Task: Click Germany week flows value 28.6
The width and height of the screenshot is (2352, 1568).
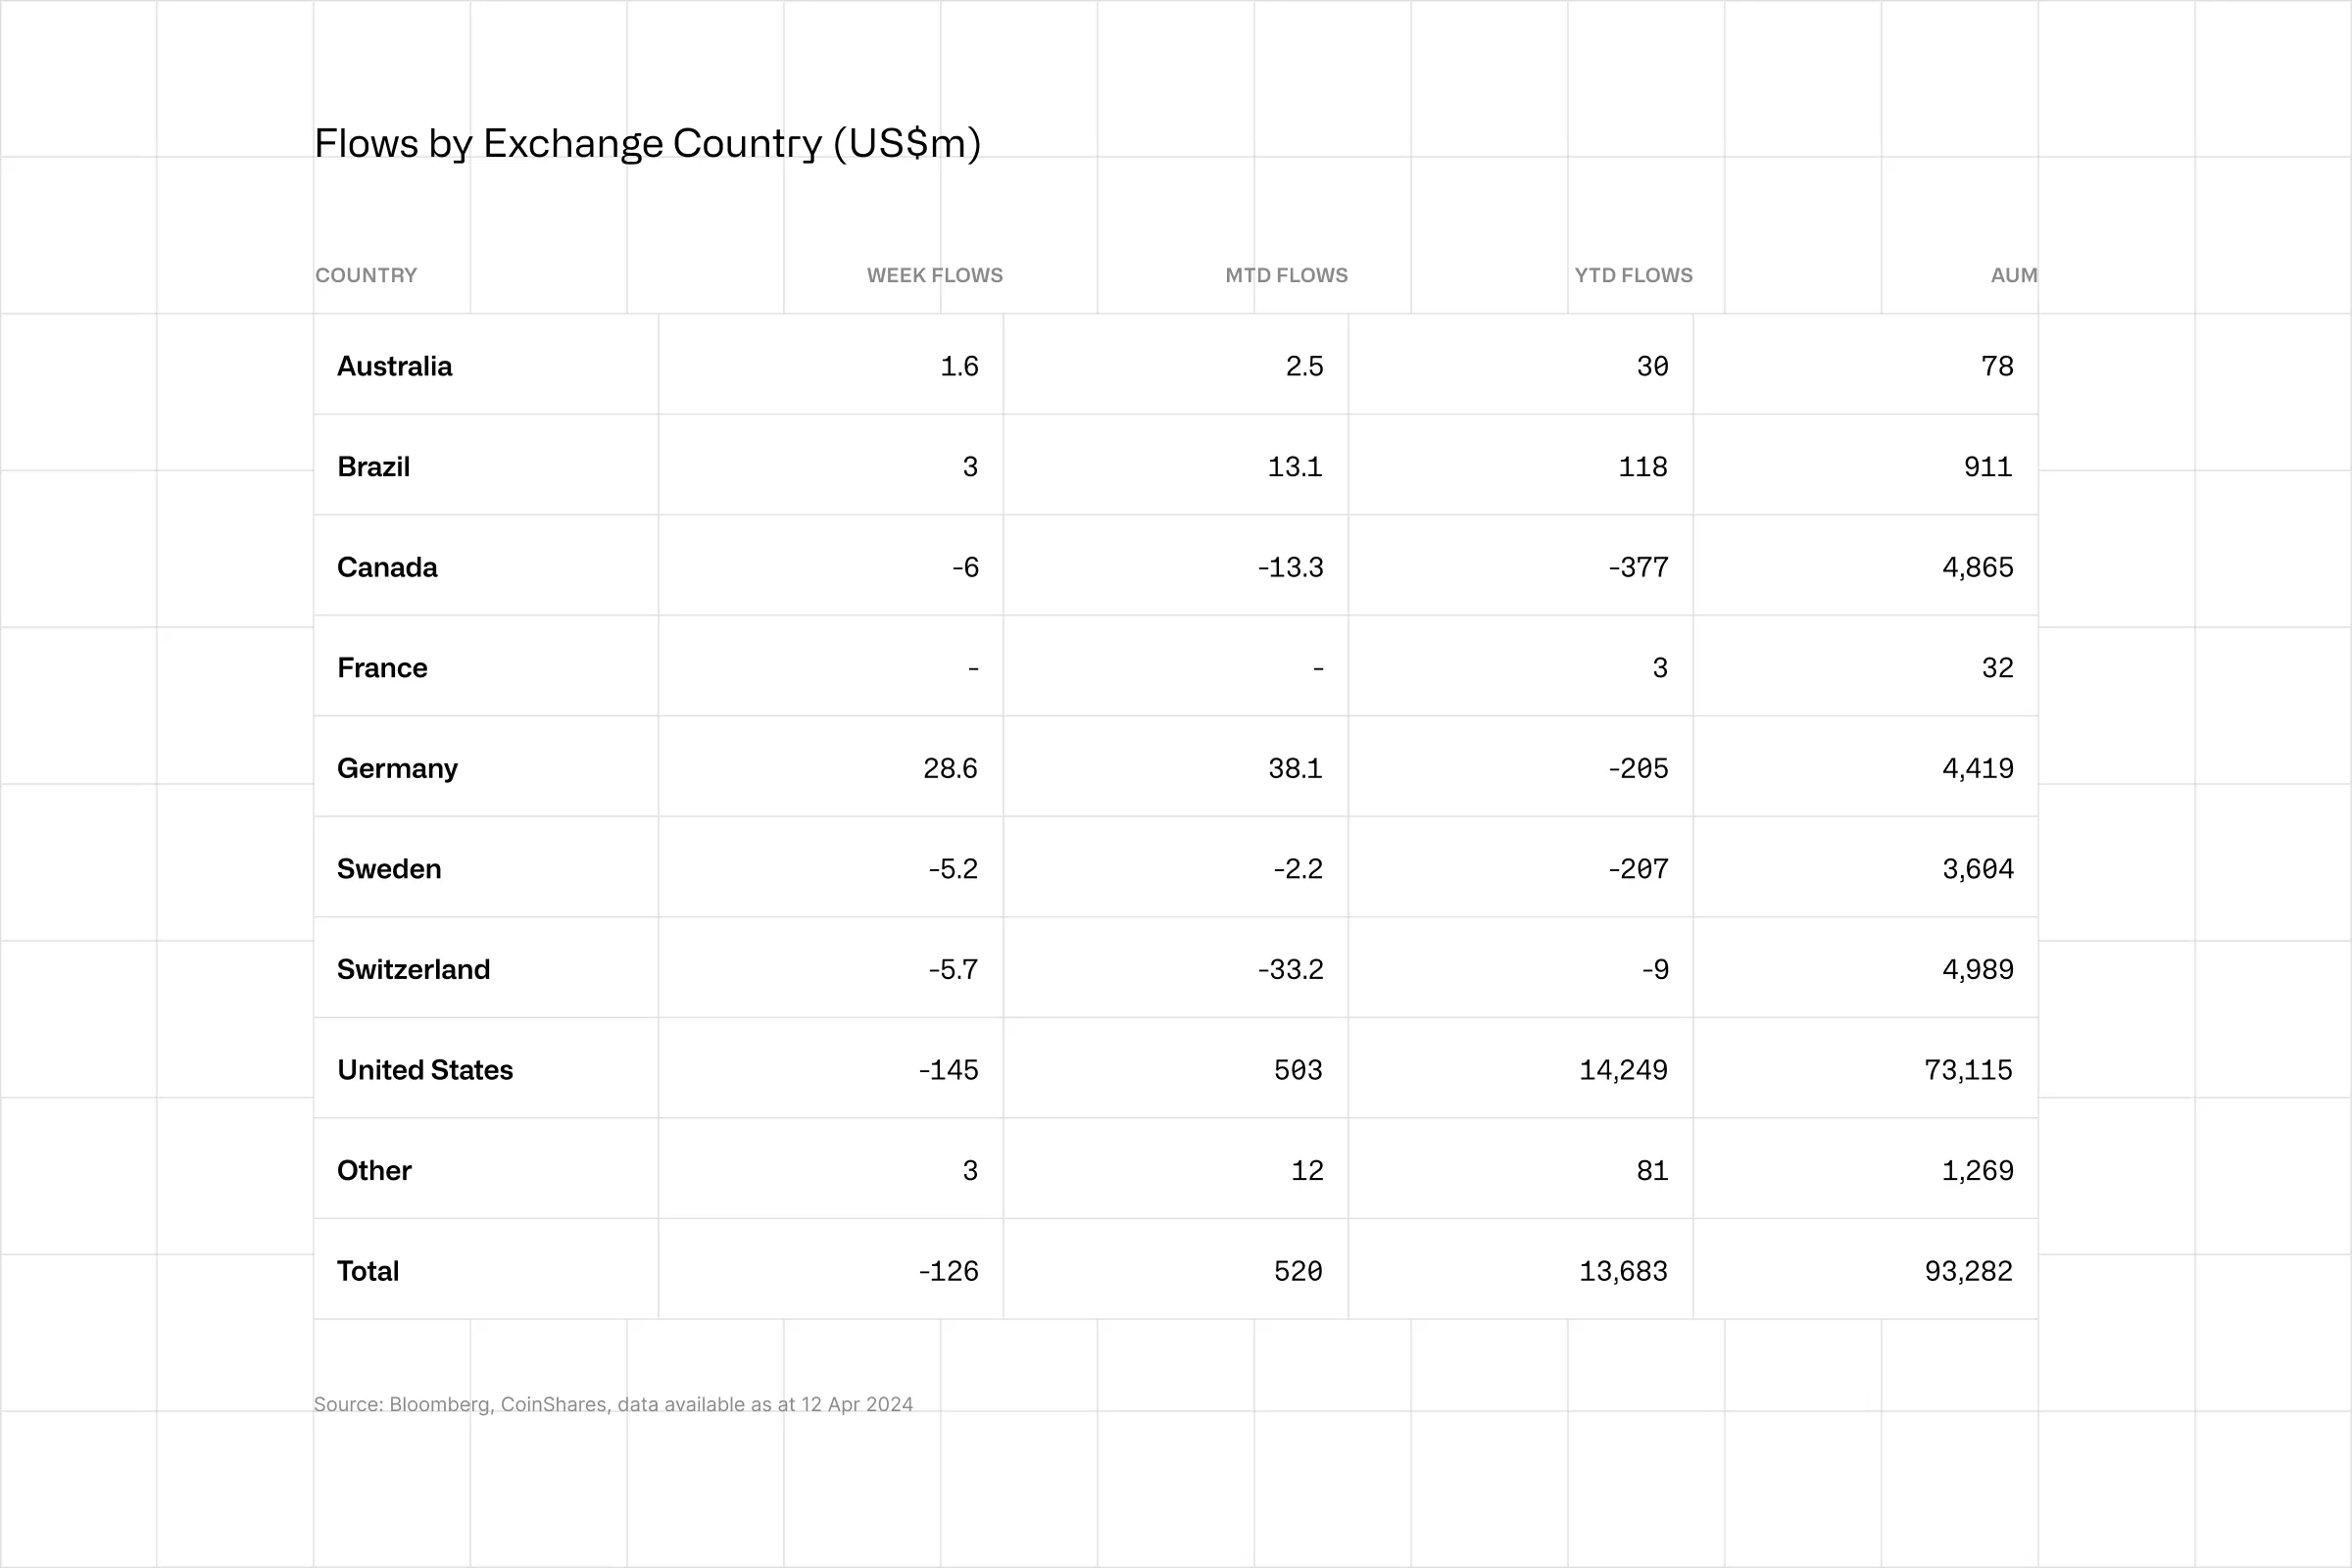Action: pos(949,768)
